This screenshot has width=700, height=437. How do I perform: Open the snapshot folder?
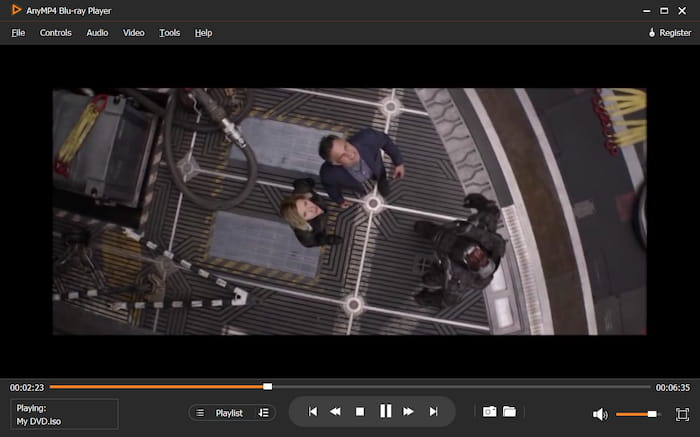click(509, 411)
